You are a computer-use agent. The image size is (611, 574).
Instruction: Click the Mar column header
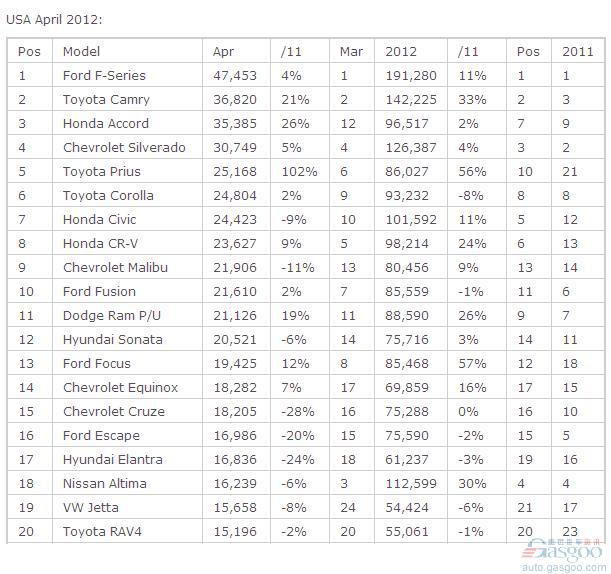351,51
